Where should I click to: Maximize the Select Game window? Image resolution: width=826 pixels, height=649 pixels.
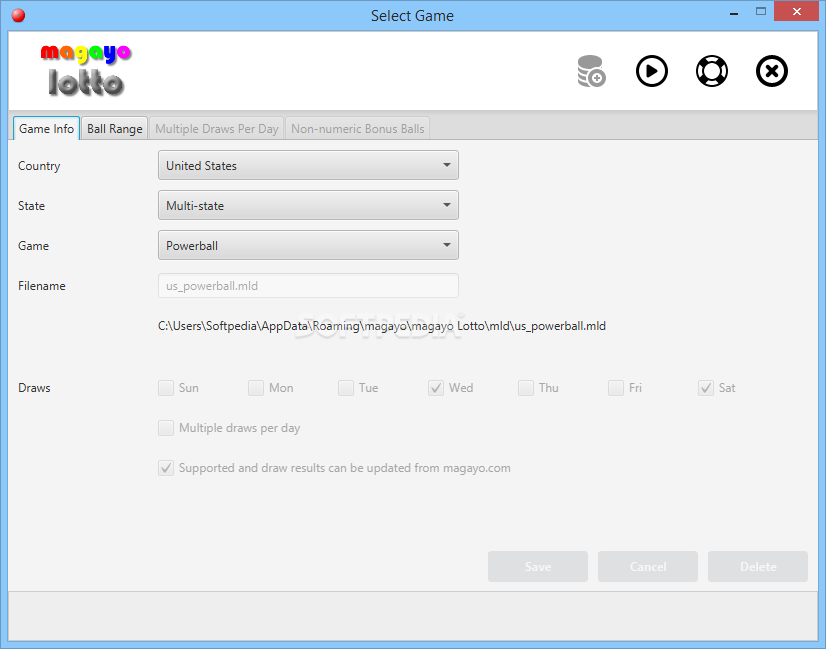761,11
